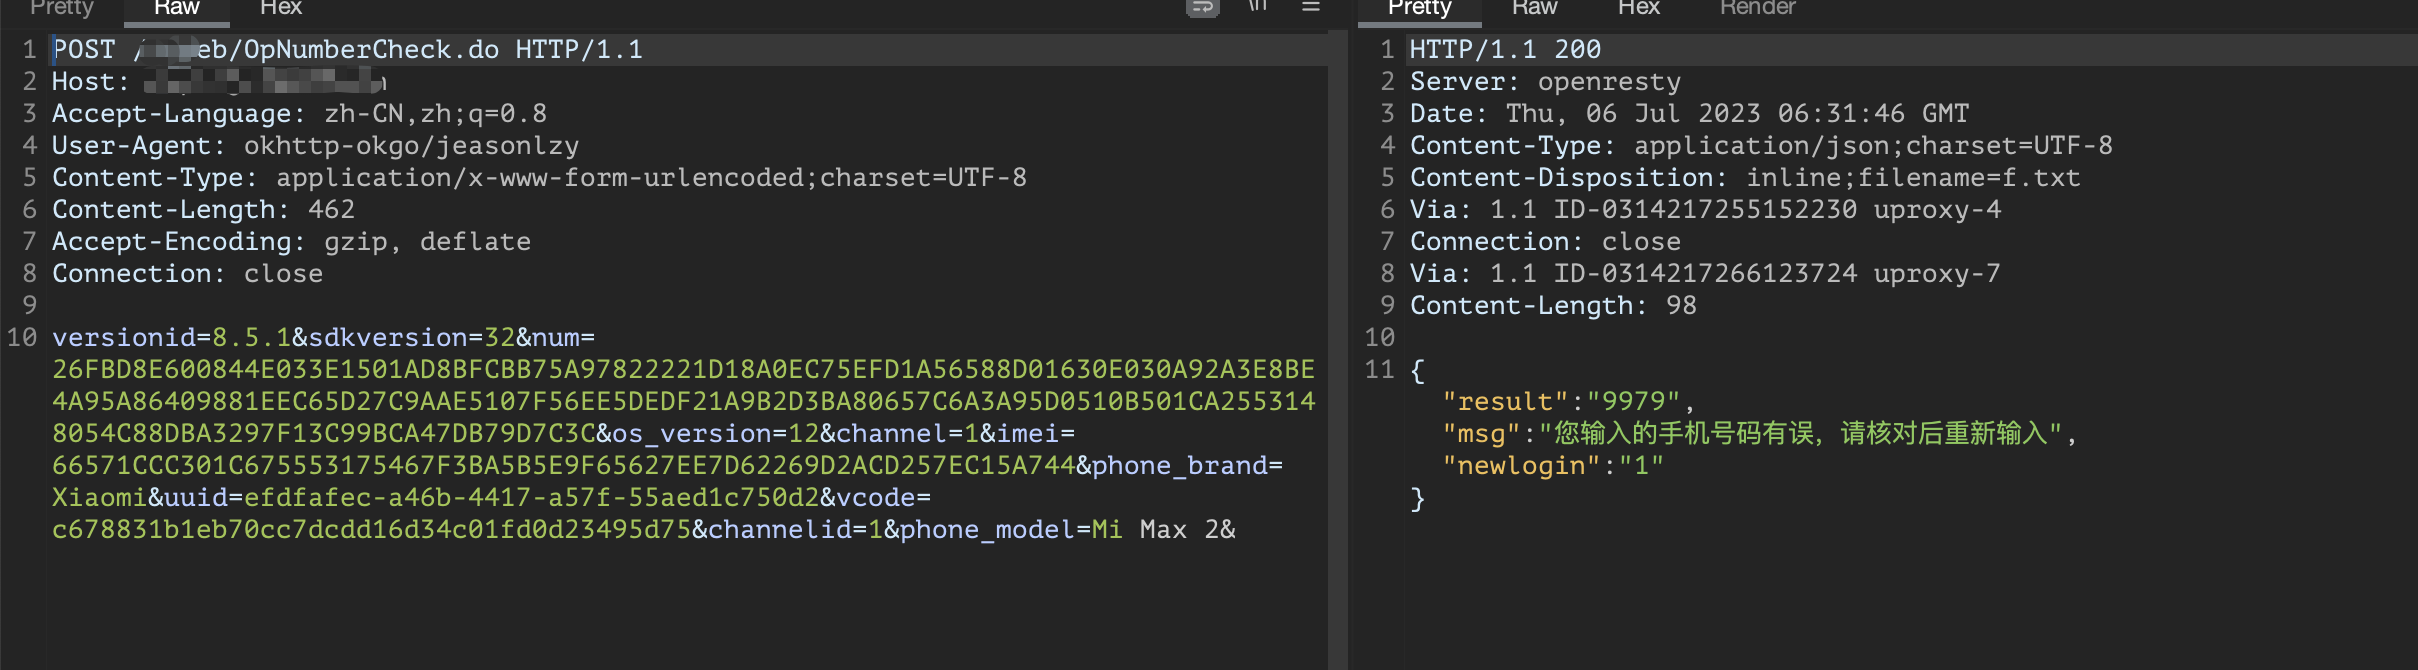Click the Date: Thu, 06 Jul 2023 header
This screenshot has height=670, width=2418.
point(1689,114)
